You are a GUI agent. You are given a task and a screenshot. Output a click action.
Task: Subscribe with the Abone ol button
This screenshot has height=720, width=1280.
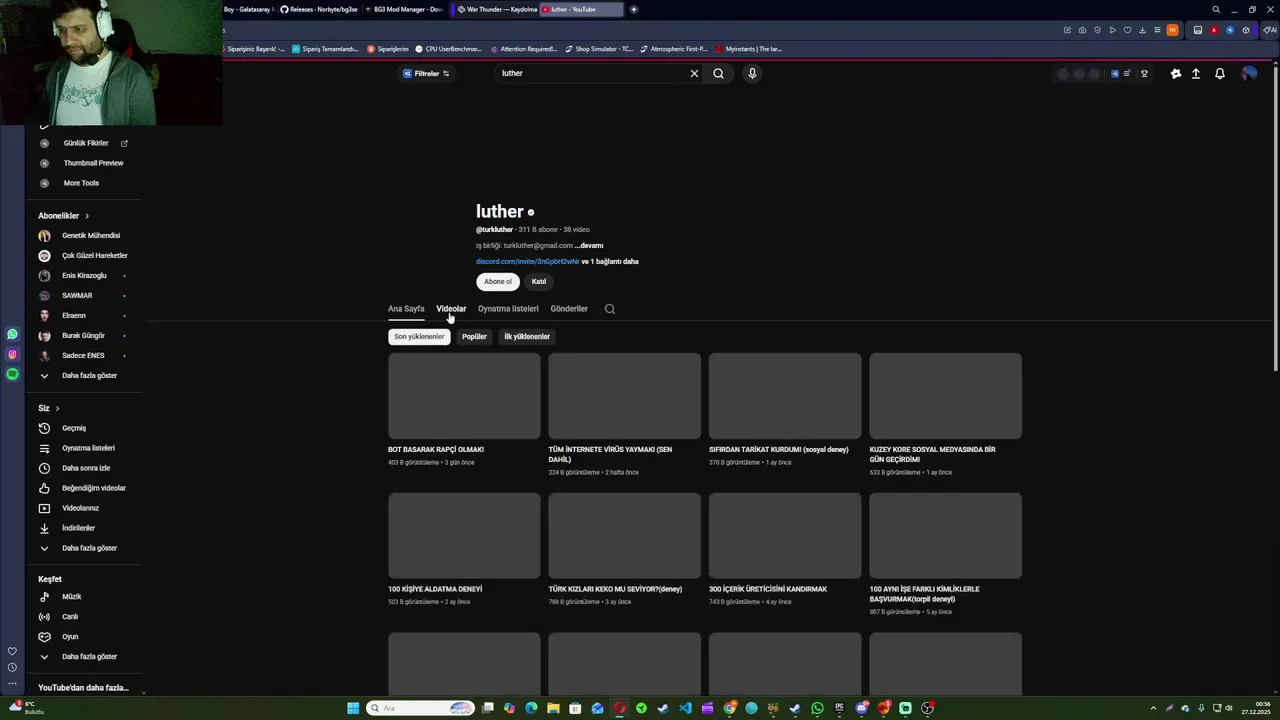click(x=498, y=282)
